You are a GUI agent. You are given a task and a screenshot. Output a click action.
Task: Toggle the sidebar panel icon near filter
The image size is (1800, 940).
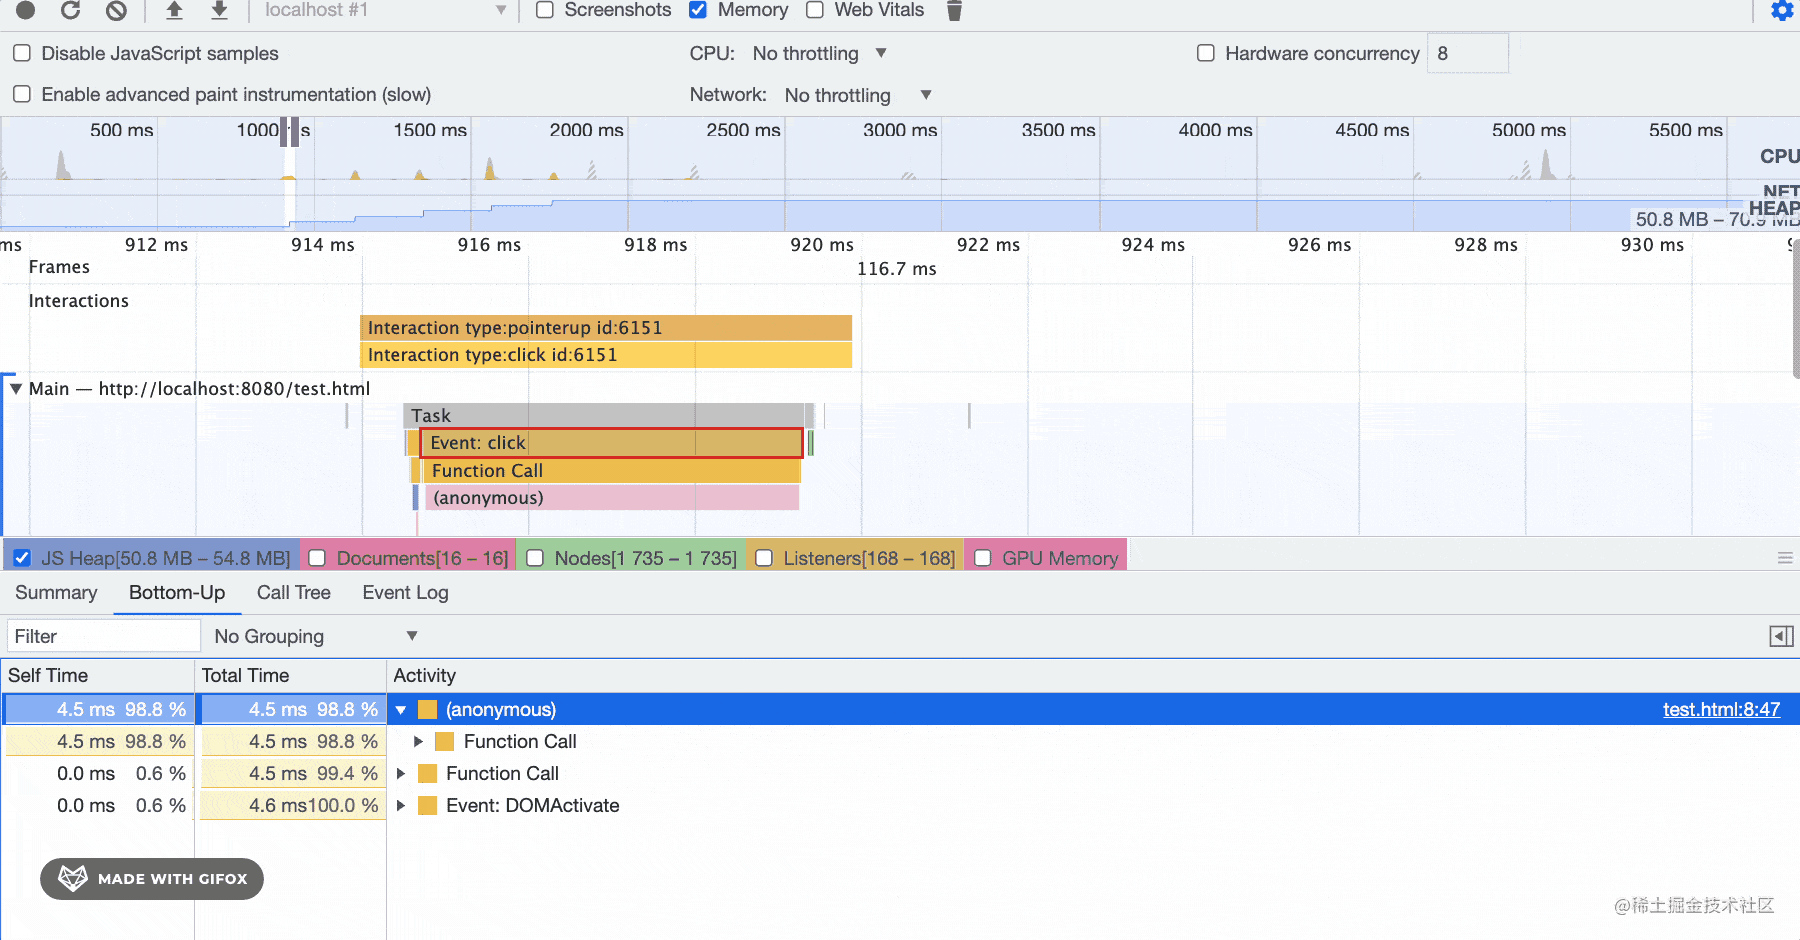pos(1781,636)
